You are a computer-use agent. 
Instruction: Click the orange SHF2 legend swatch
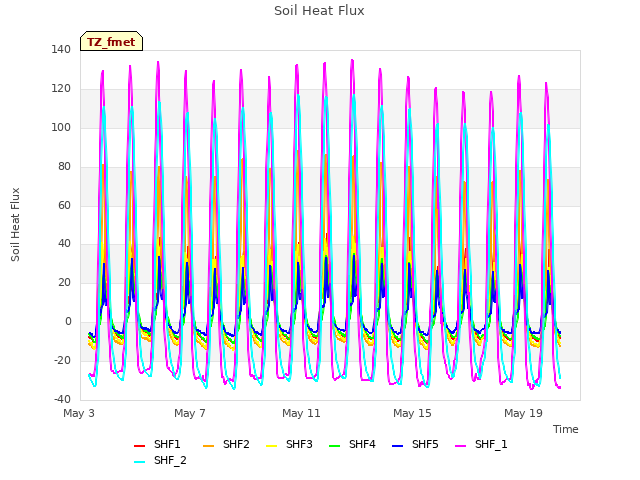tap(209, 446)
